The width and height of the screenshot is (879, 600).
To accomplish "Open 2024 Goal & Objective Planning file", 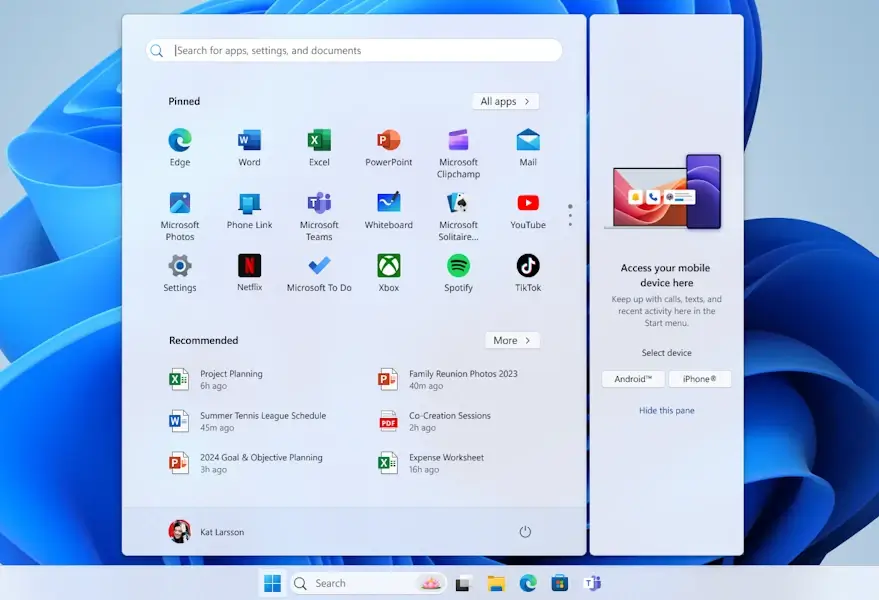I will click(x=246, y=464).
